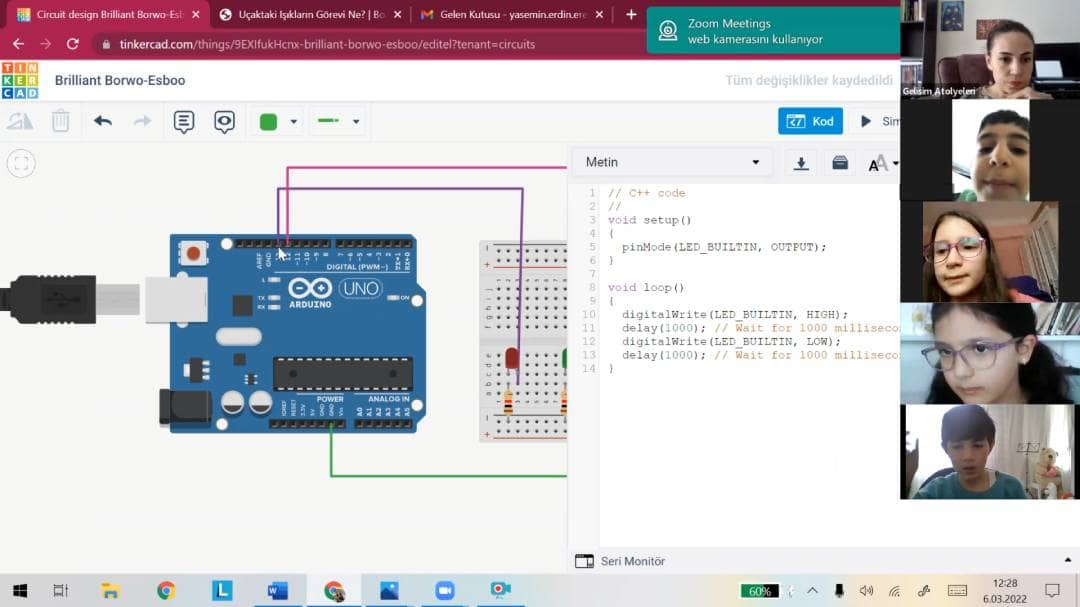Download the code using download icon
Screen dimensions: 1080x607
click(801, 163)
